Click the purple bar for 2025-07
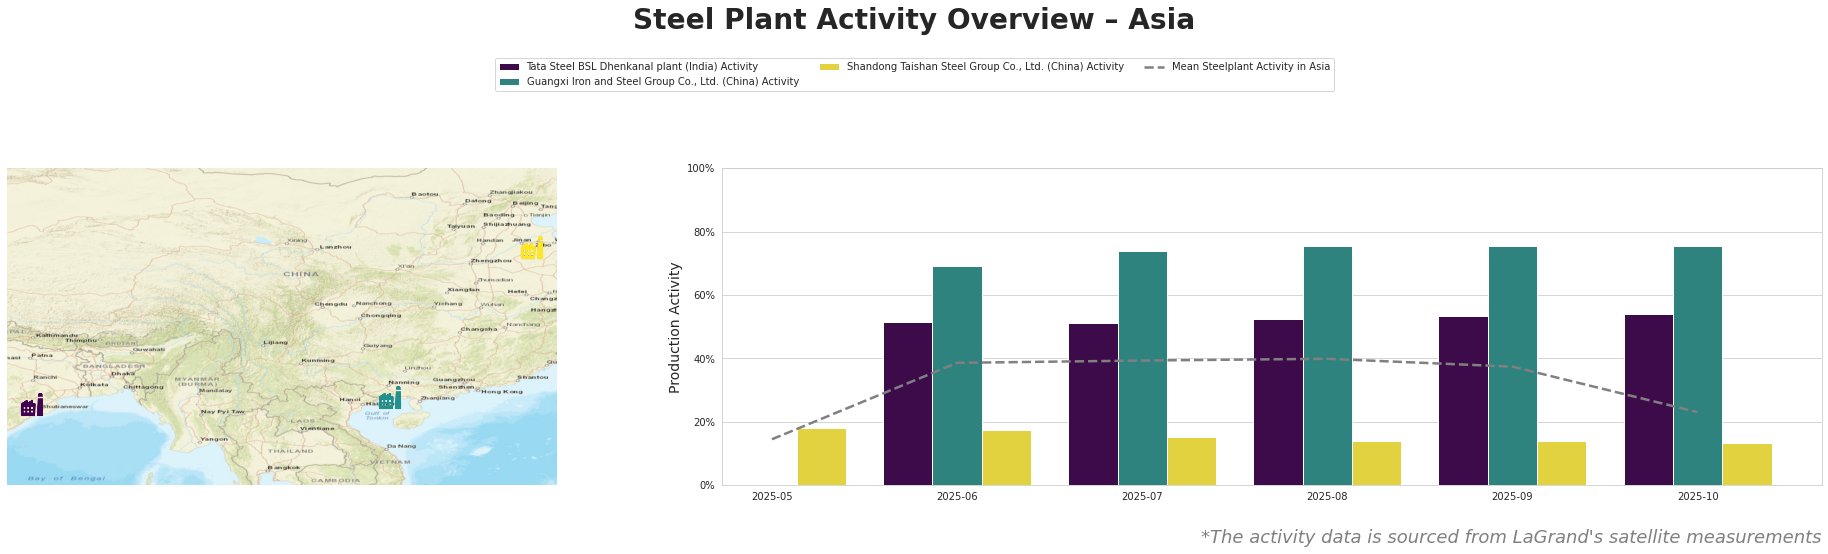 click(x=1093, y=404)
